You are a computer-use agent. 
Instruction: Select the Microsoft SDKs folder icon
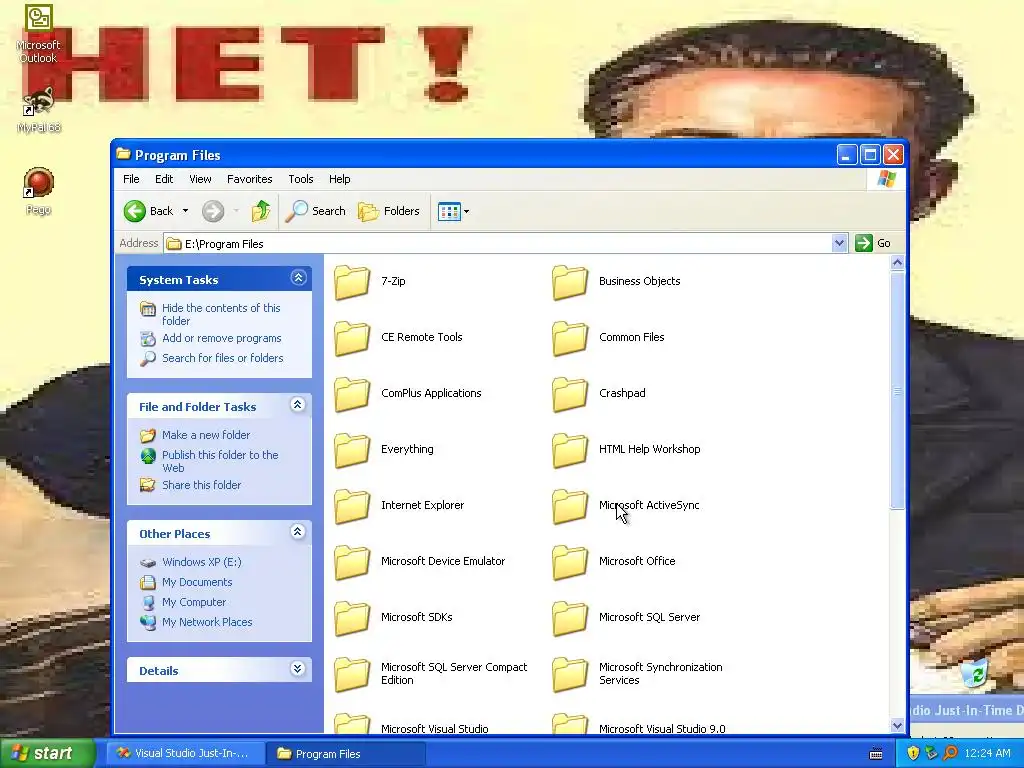point(352,619)
